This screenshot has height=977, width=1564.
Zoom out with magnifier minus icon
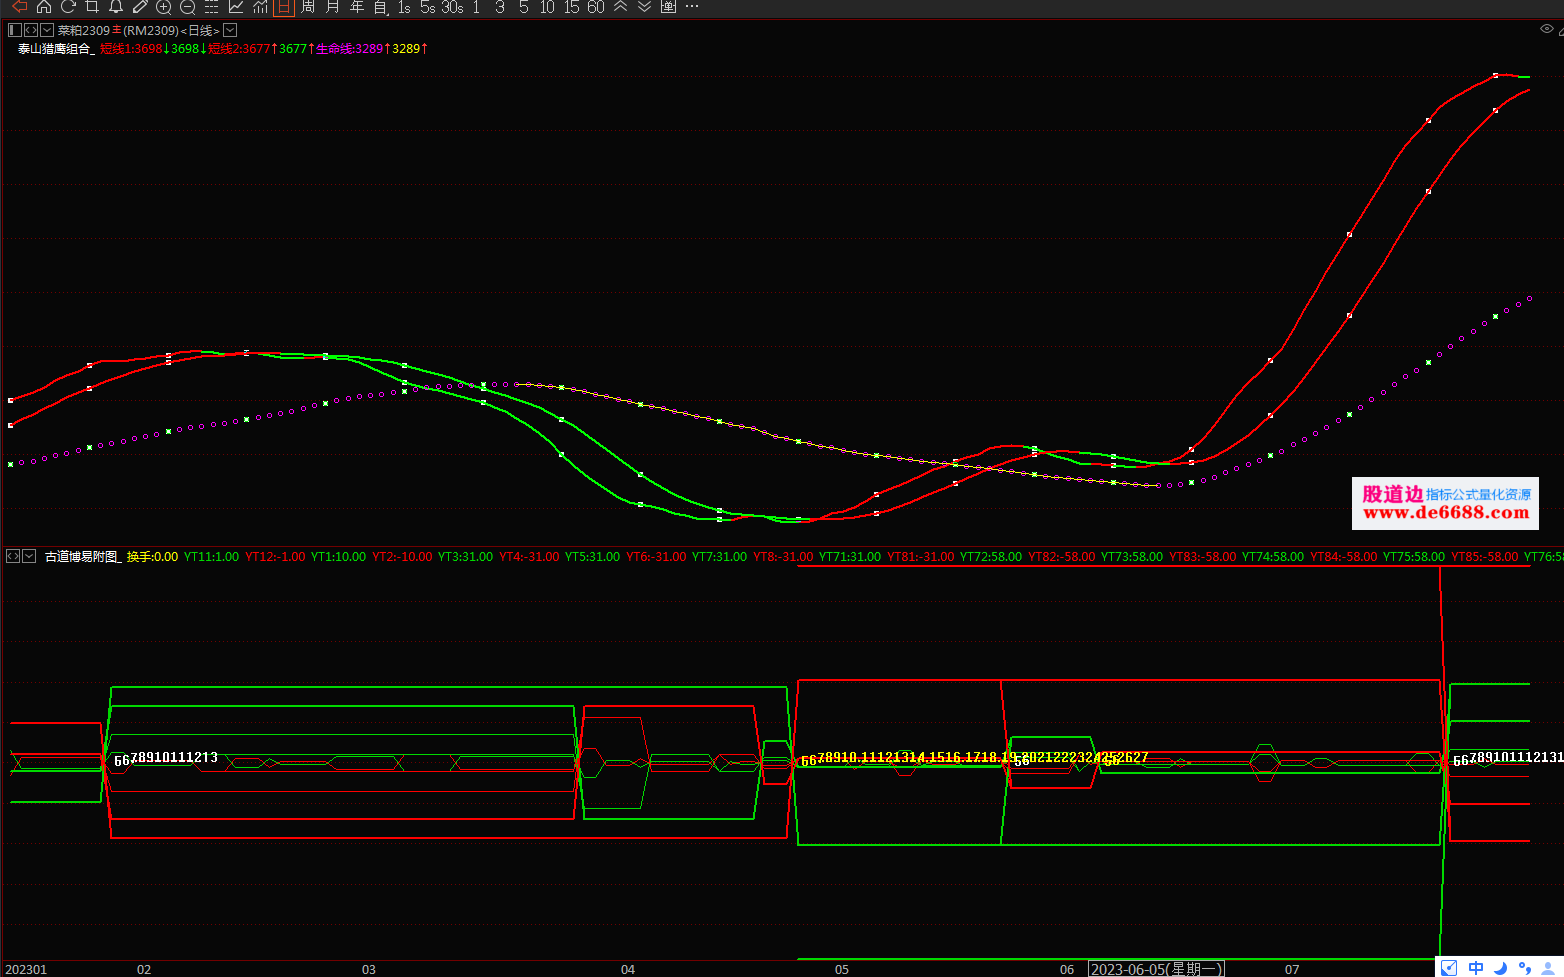188,7
